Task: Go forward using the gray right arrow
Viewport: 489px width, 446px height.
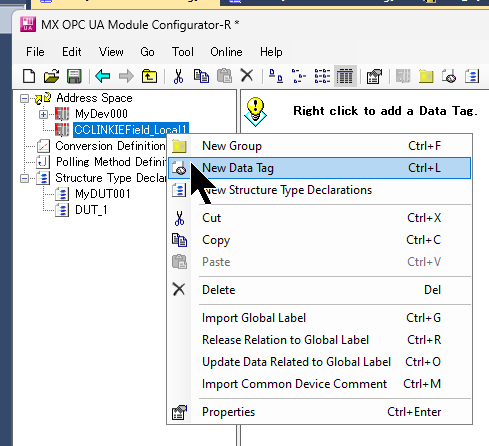Action: tap(126, 76)
